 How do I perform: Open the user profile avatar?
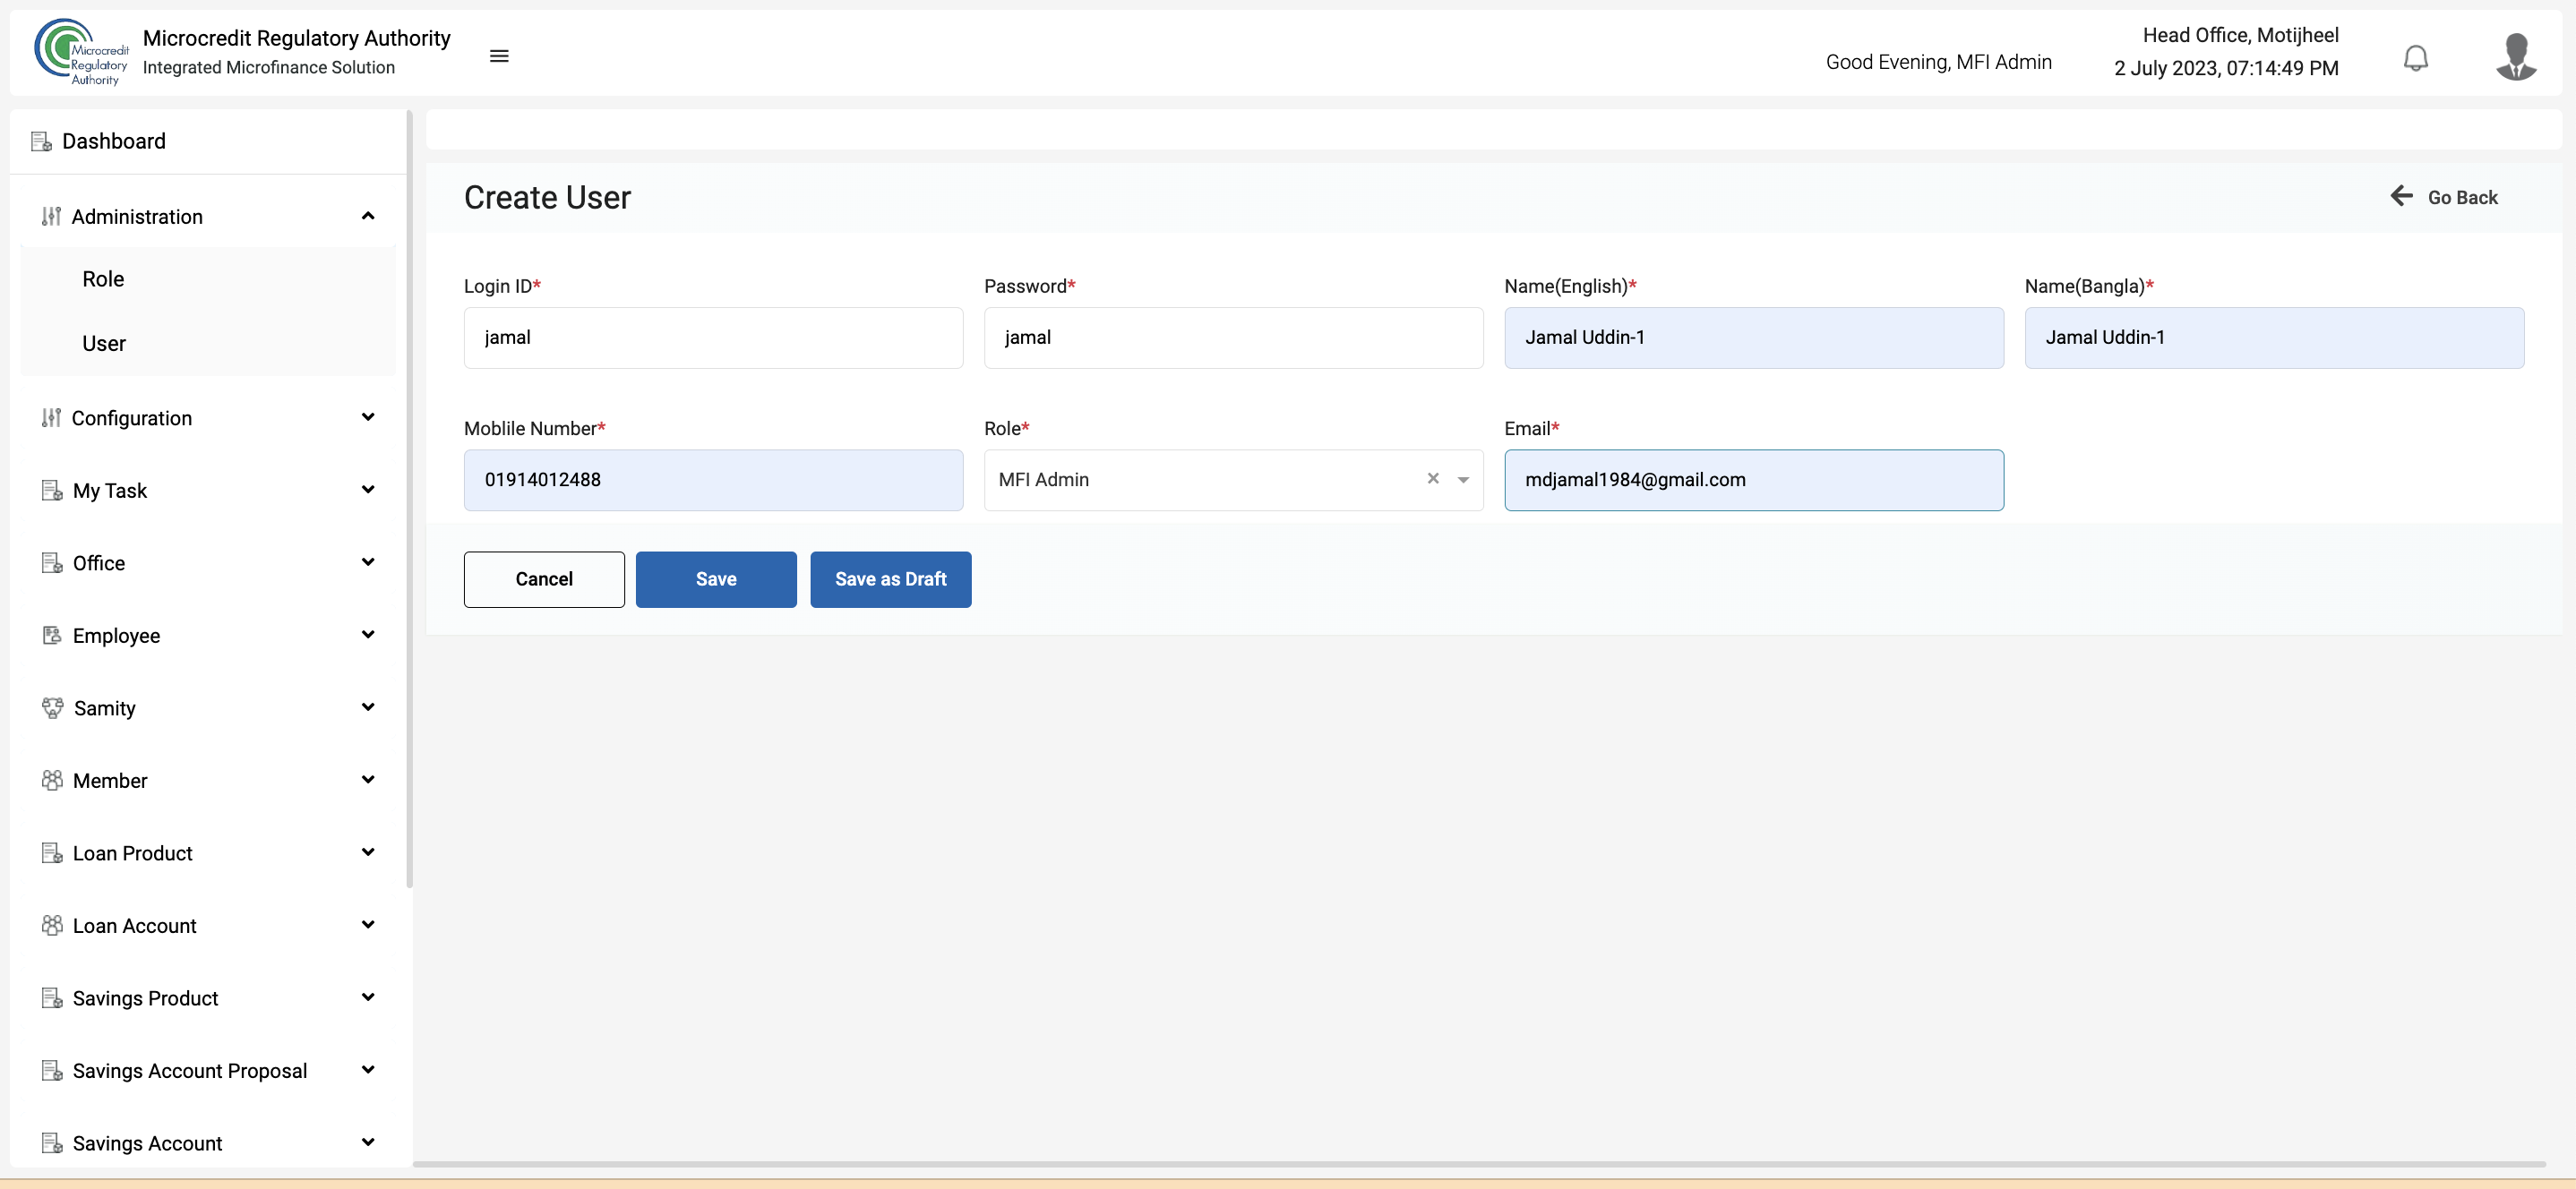click(x=2516, y=56)
